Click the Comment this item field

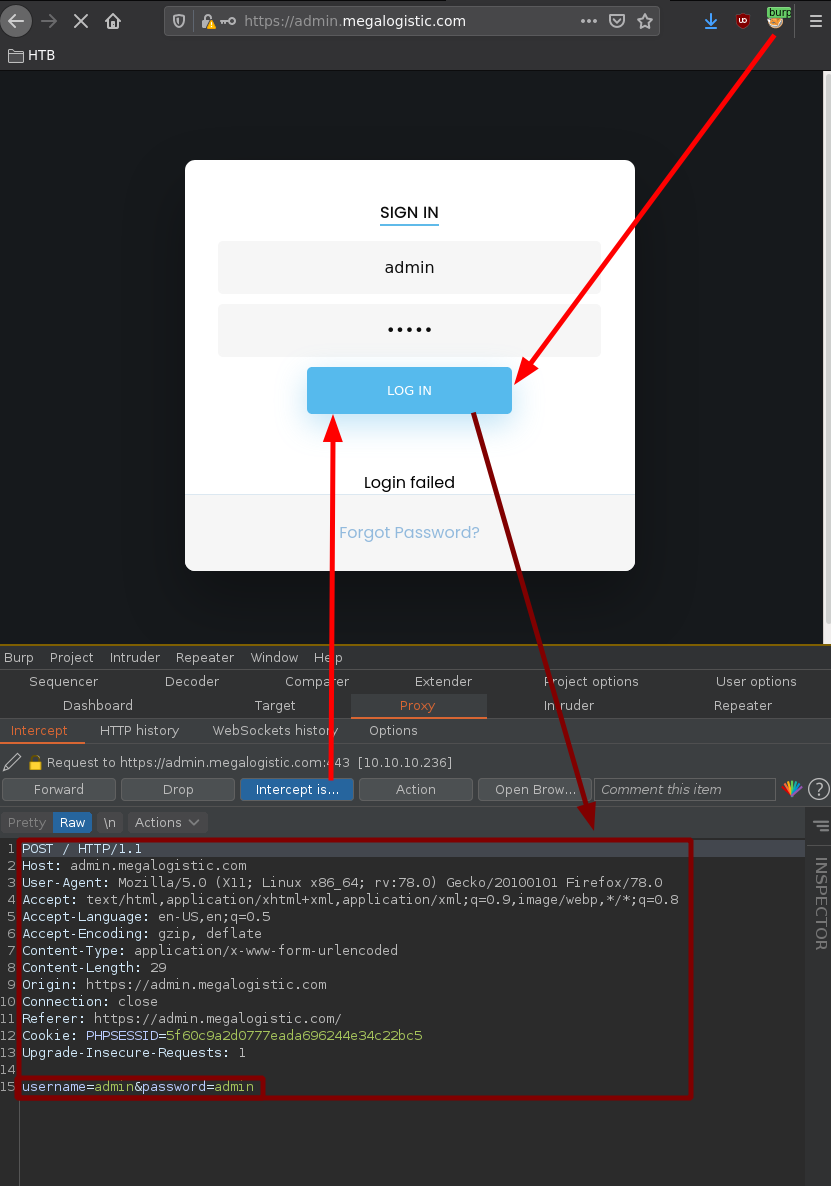(x=685, y=789)
